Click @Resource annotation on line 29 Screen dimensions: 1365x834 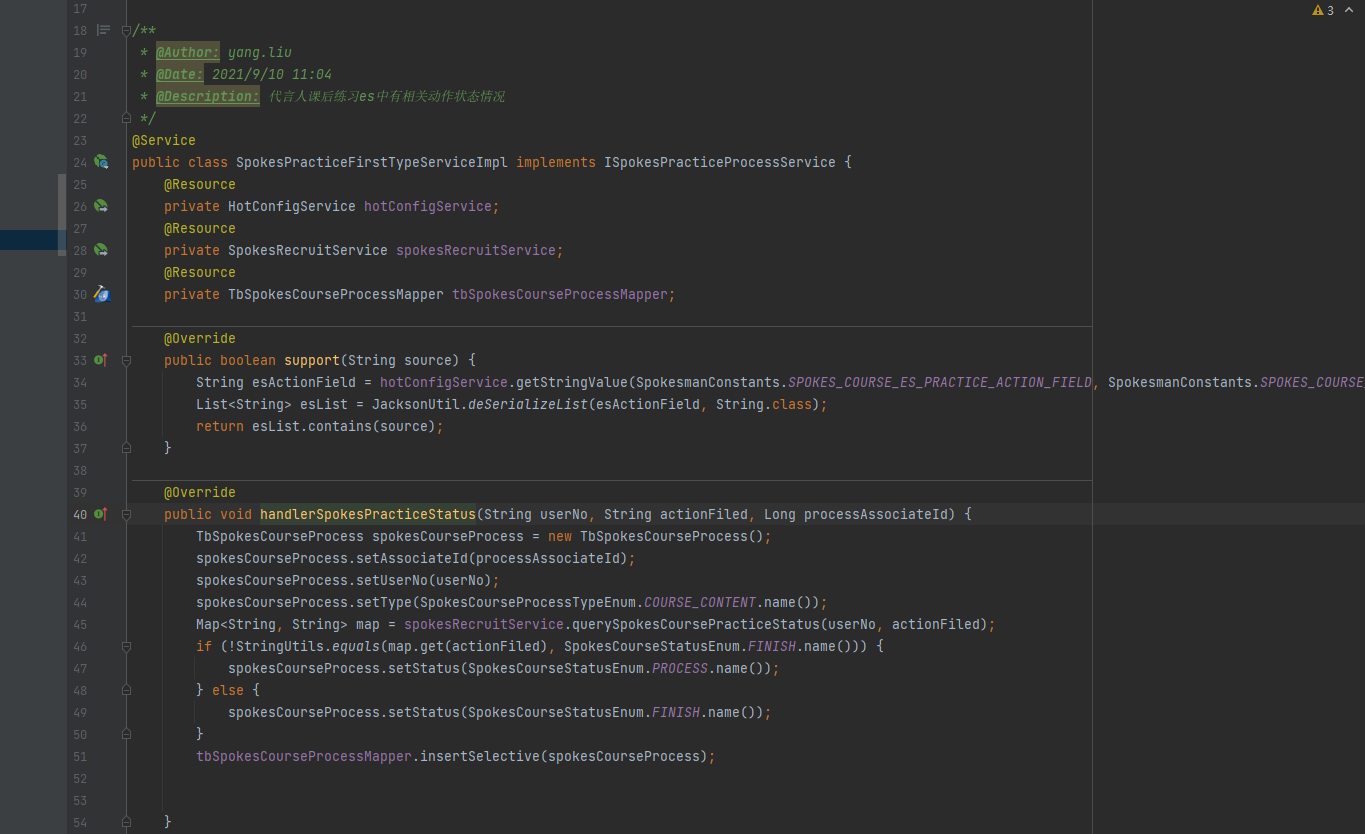tap(200, 272)
